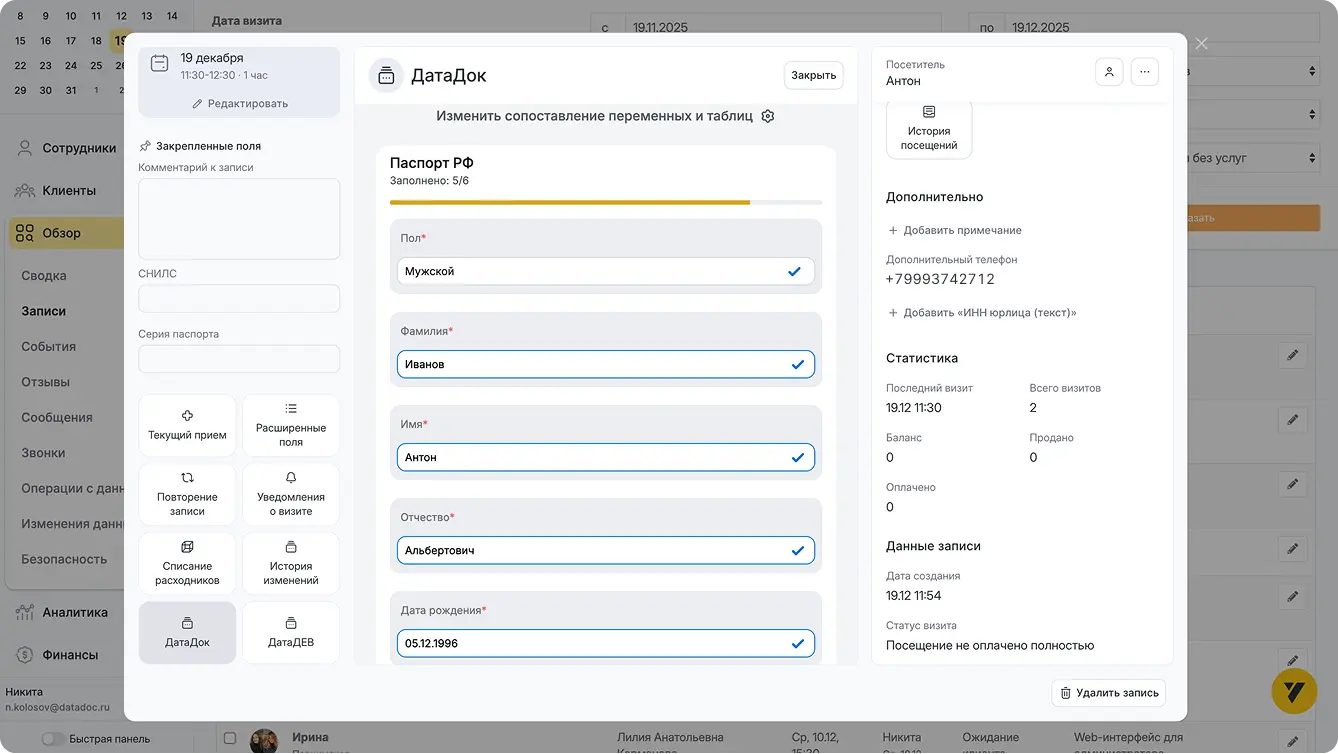Expand the Пол dropdown showing Мужской
Screen dimensions: 1338x754
(605, 271)
